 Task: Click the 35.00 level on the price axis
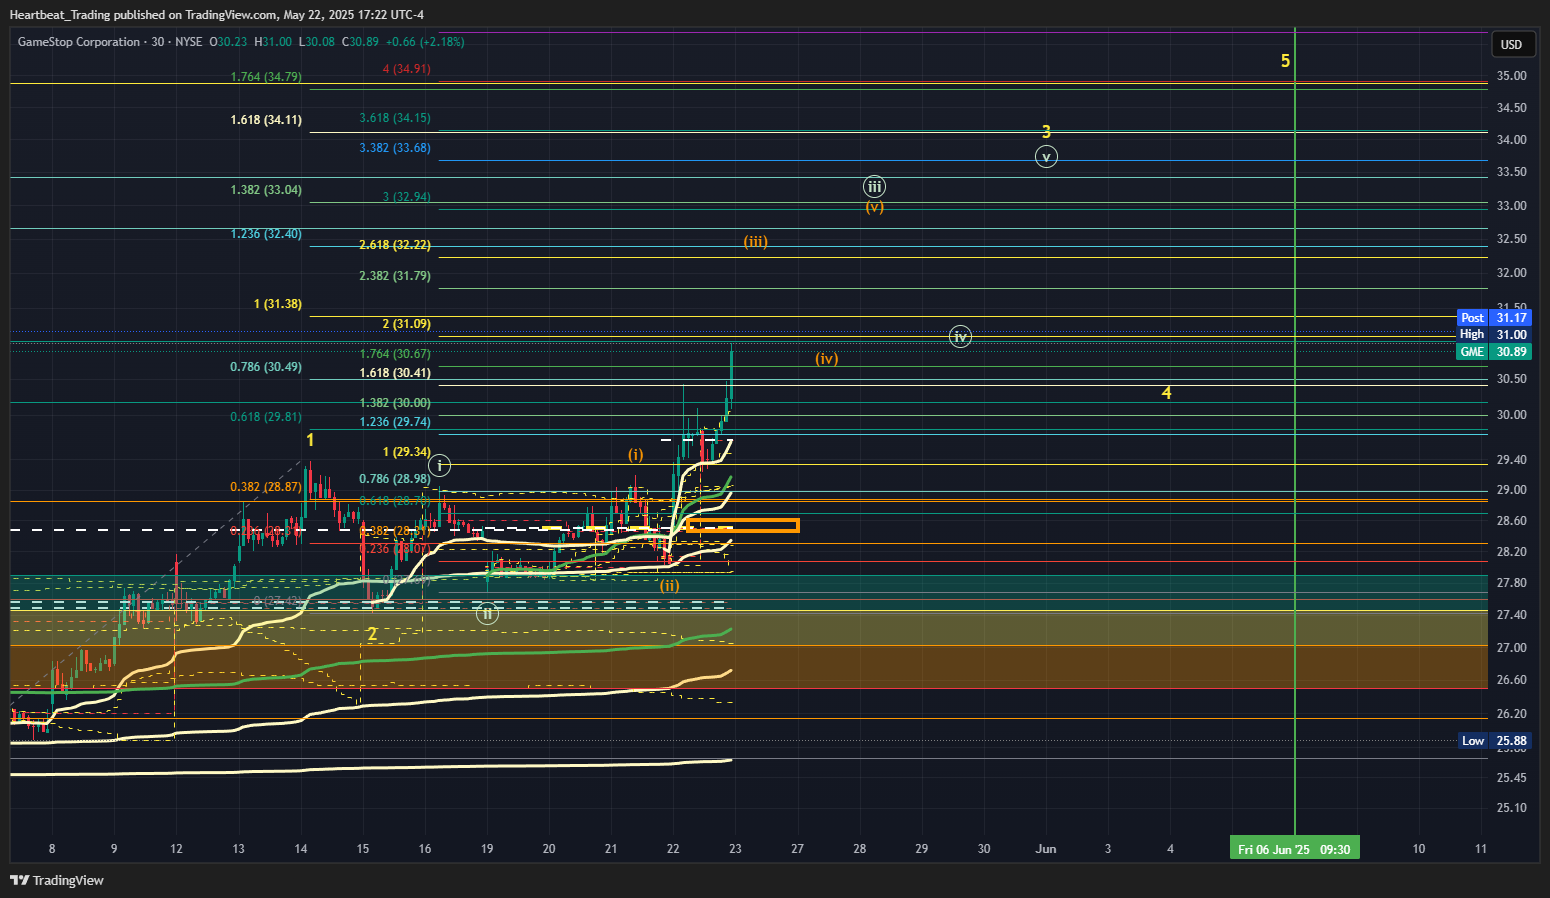pos(1511,76)
